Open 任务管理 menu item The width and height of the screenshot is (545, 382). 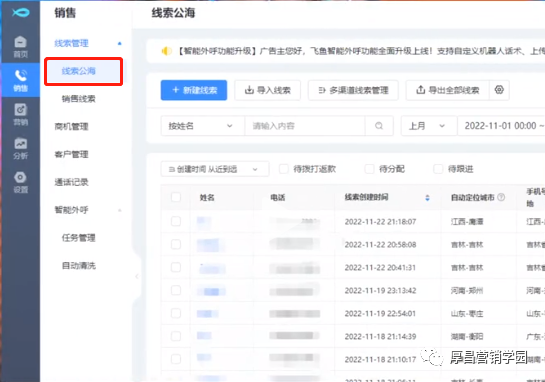(79, 238)
